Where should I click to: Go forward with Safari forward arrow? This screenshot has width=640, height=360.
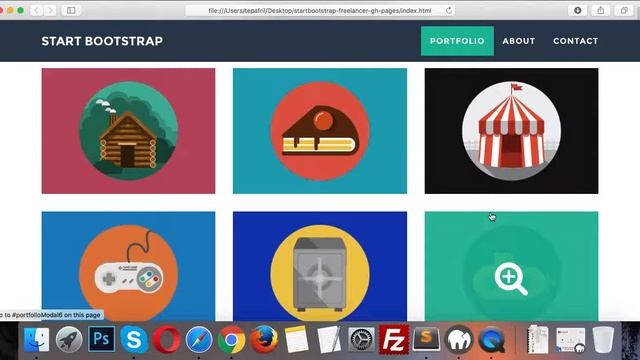(x=51, y=10)
